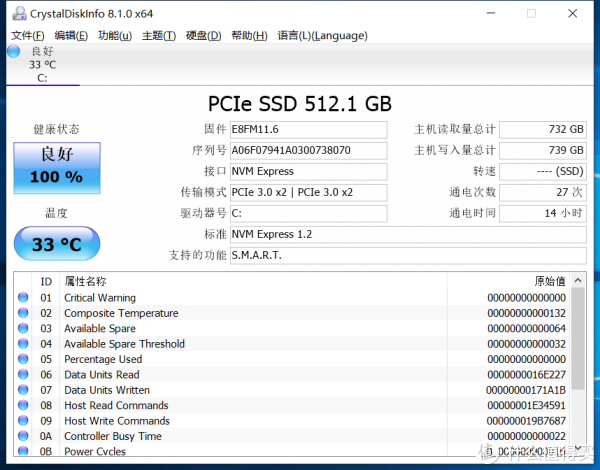
Task: Click the status orb for Critical Warning
Action: click(x=23, y=297)
